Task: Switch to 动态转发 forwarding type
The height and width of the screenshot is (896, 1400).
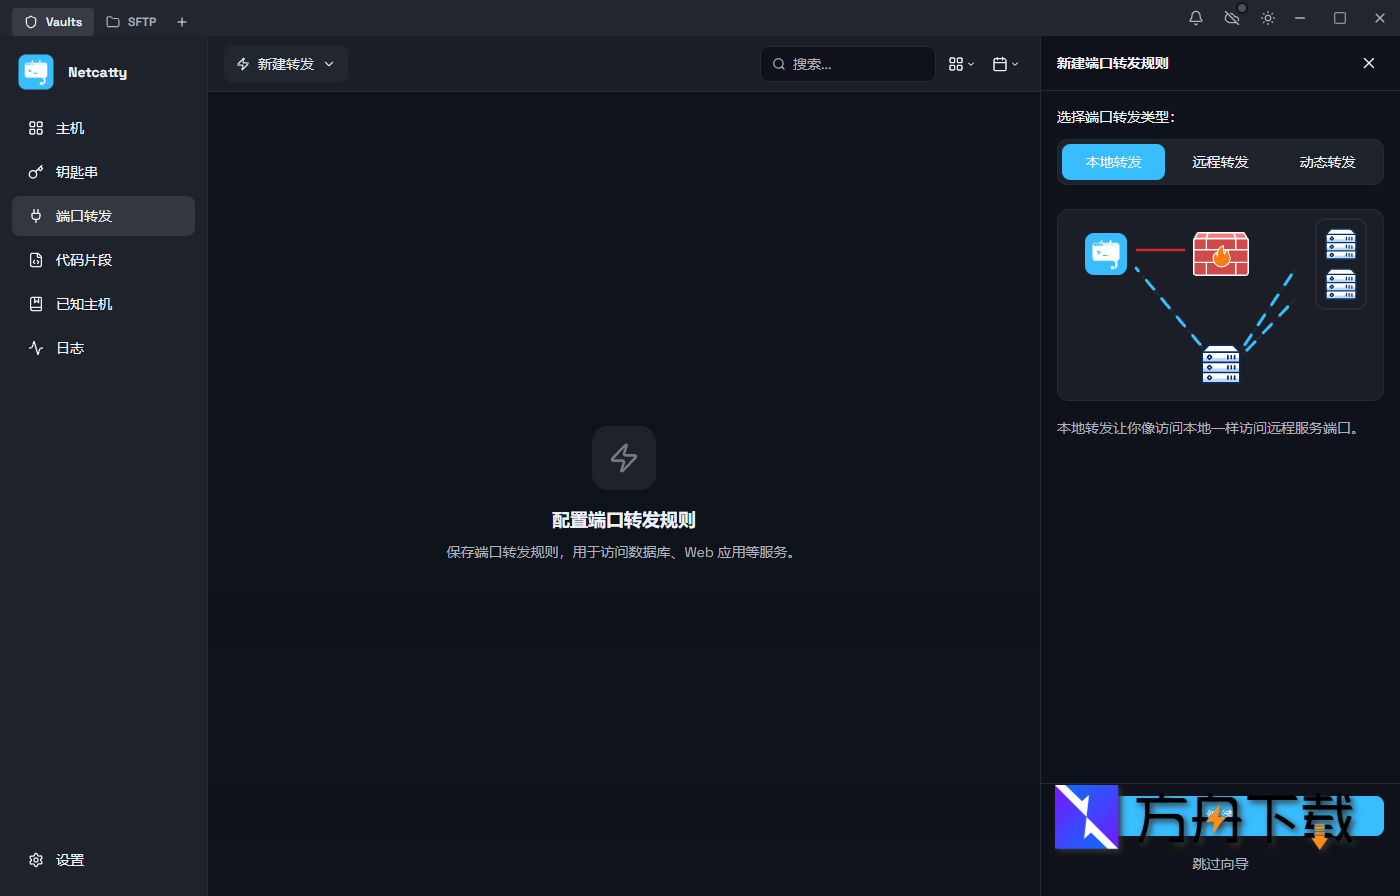Action: (1327, 161)
